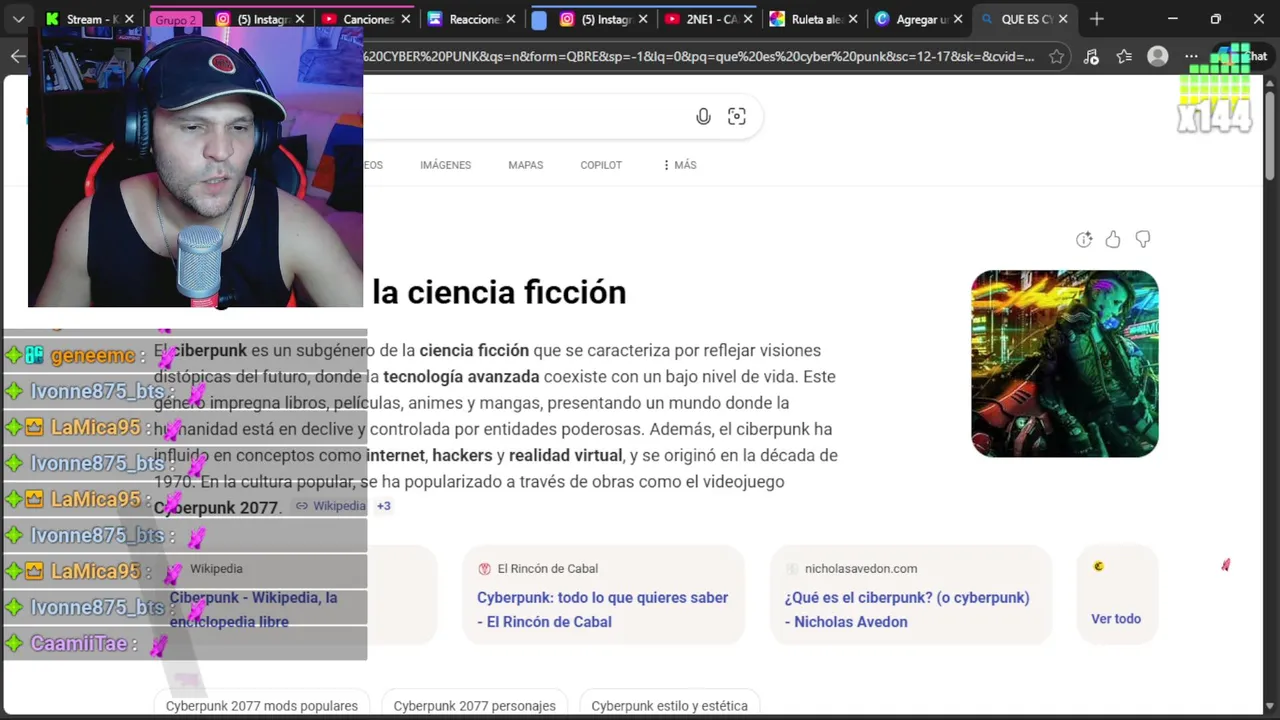The image size is (1280, 720).
Task: Close the Canciones tab
Action: click(x=406, y=19)
